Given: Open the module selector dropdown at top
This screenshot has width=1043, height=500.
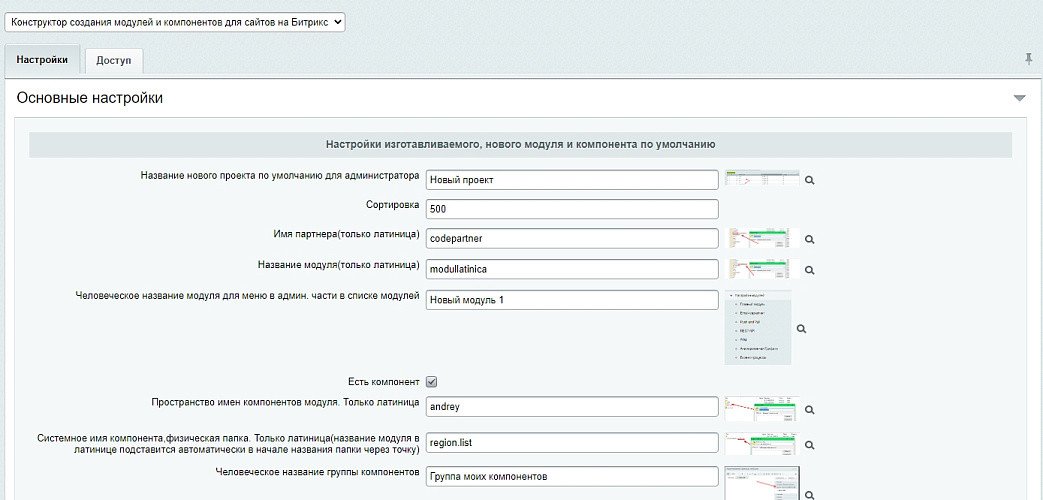Looking at the screenshot, I should [x=175, y=22].
